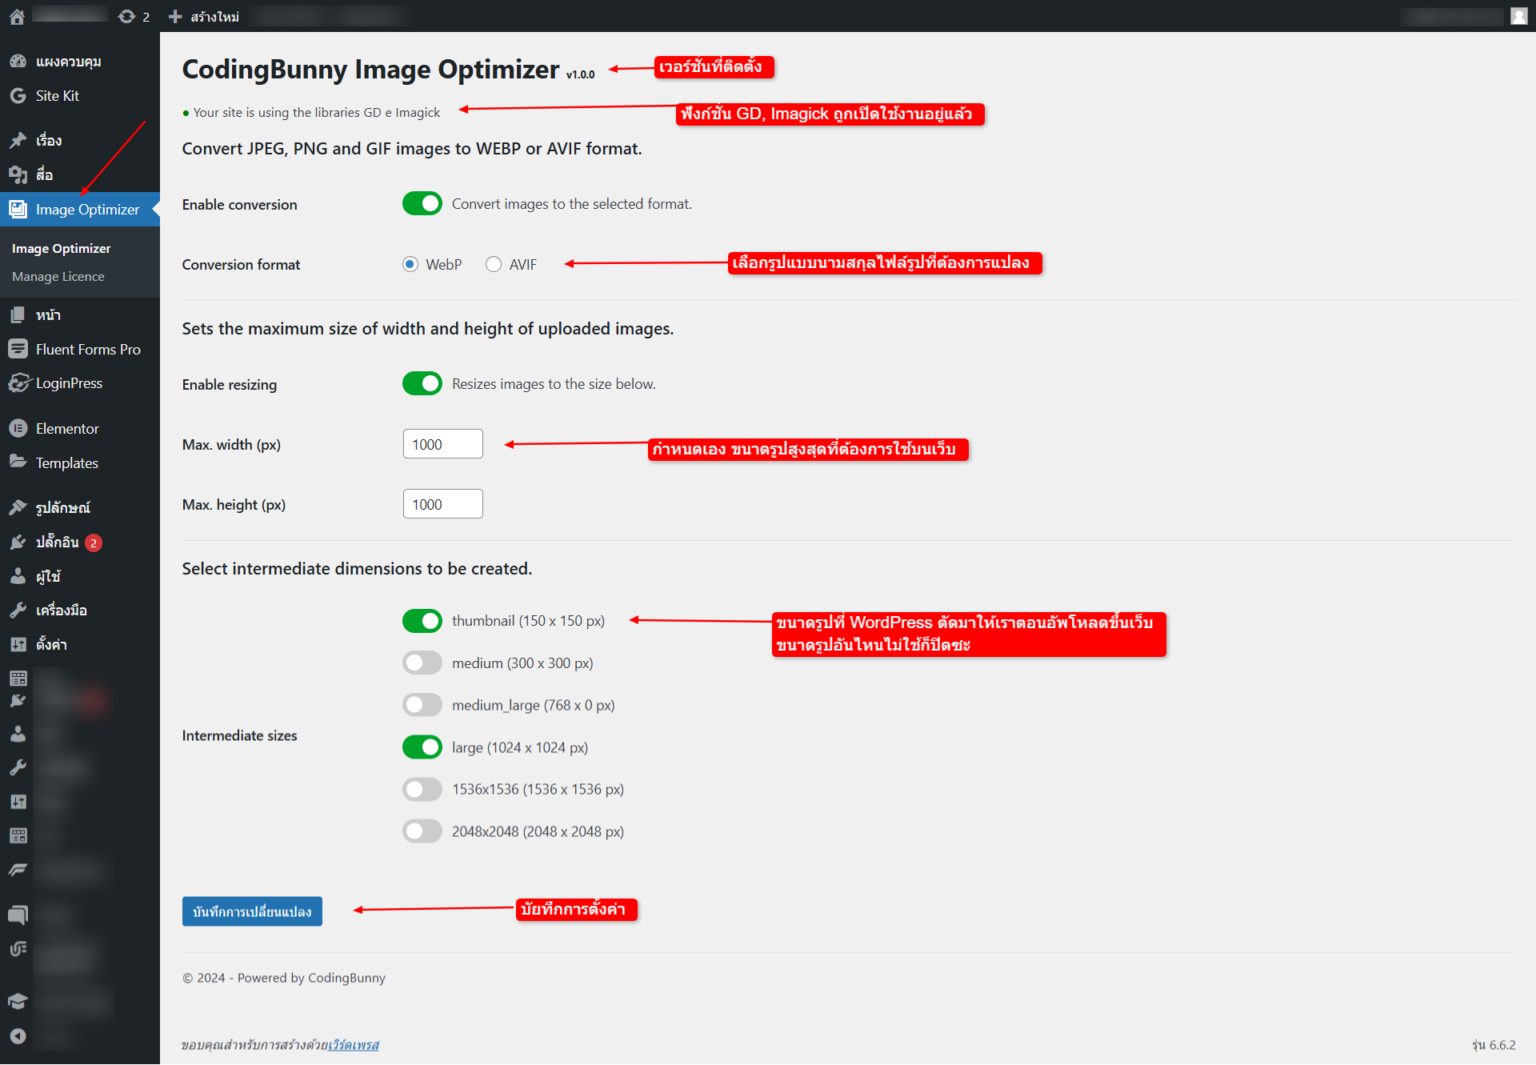
Task: Open the Fluent Forms Pro icon
Action: pyautogui.click(x=18, y=349)
